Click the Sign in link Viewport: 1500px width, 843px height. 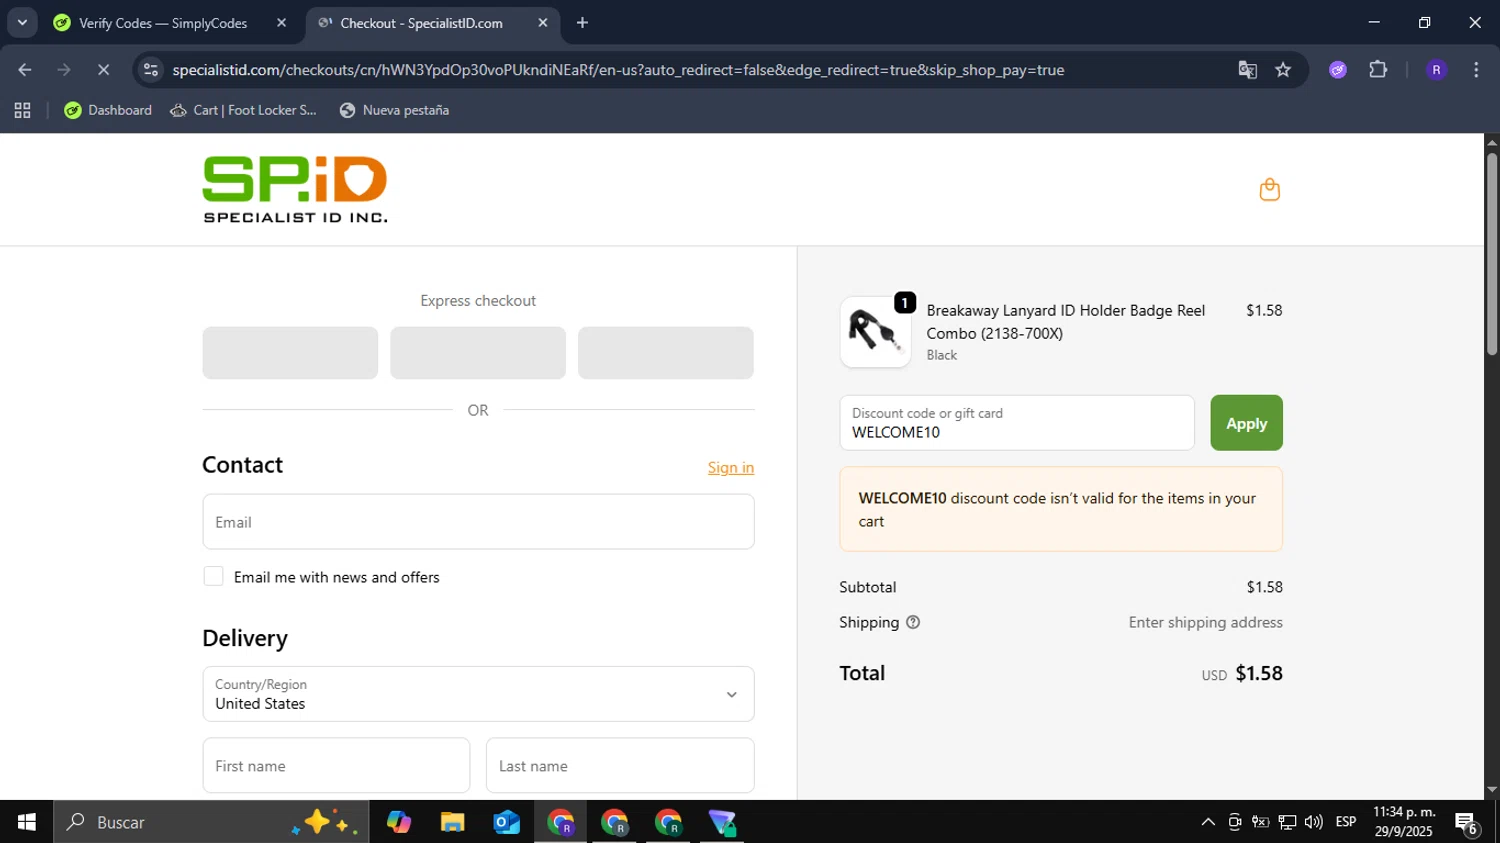731,467
